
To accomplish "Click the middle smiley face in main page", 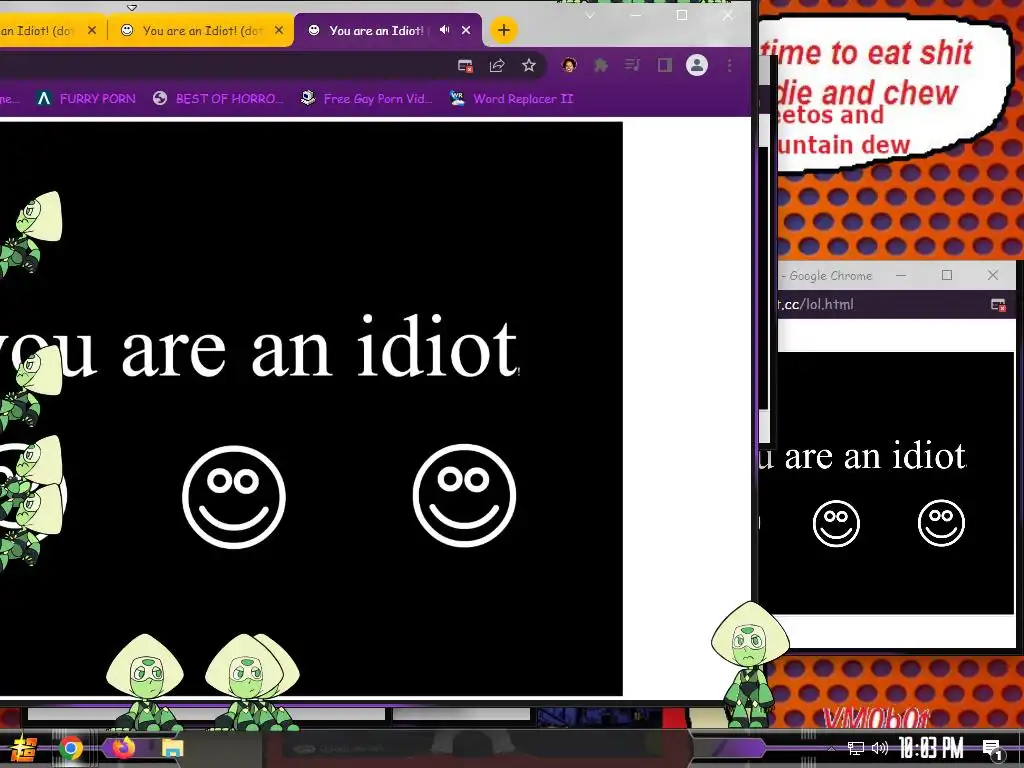I will [234, 496].
